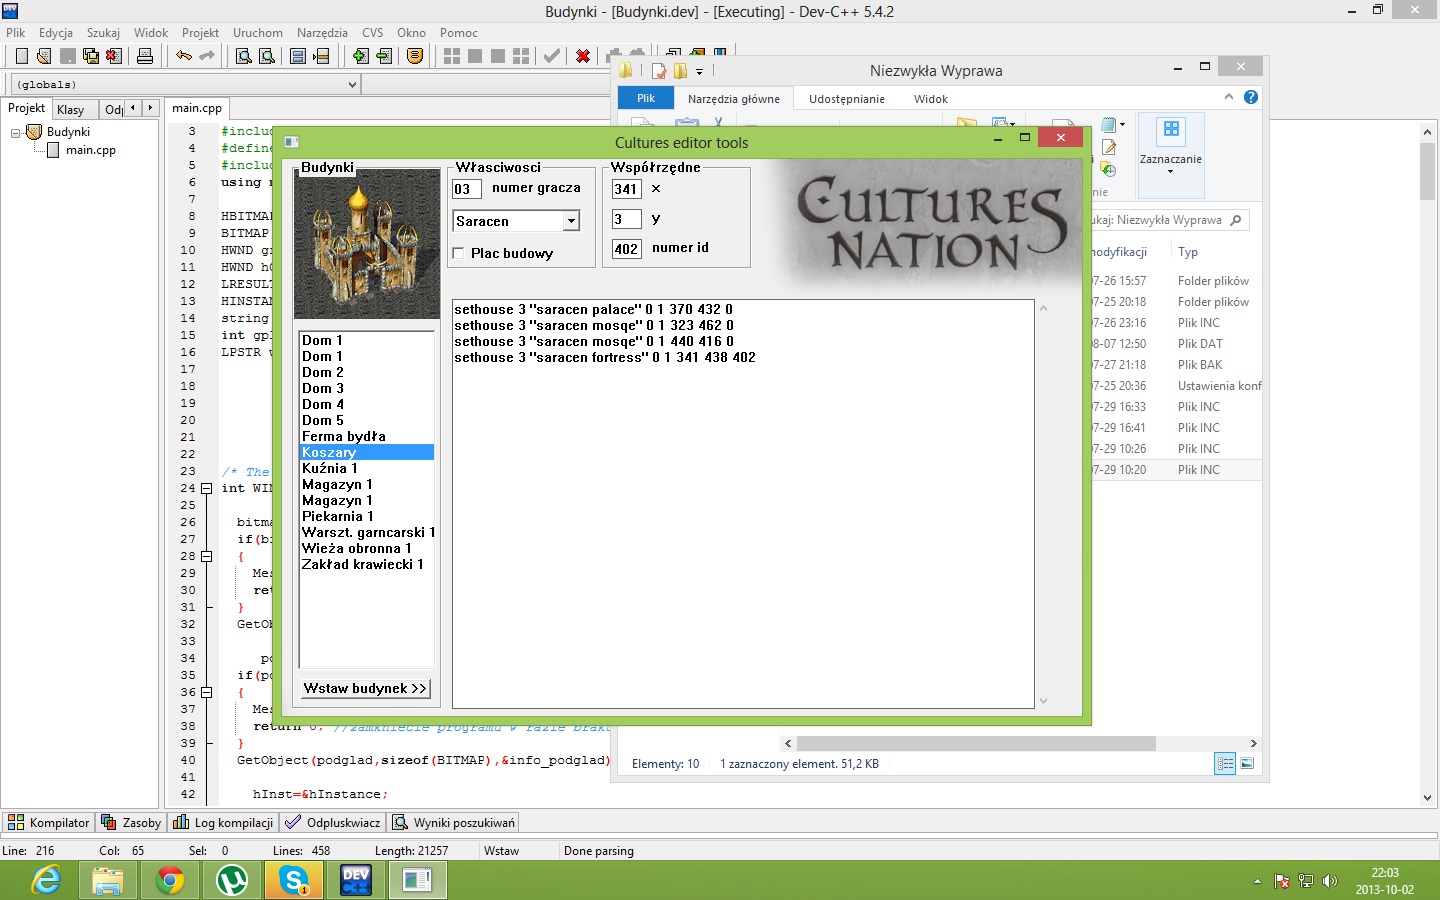Click the blue Plik button in Explorer

click(646, 98)
